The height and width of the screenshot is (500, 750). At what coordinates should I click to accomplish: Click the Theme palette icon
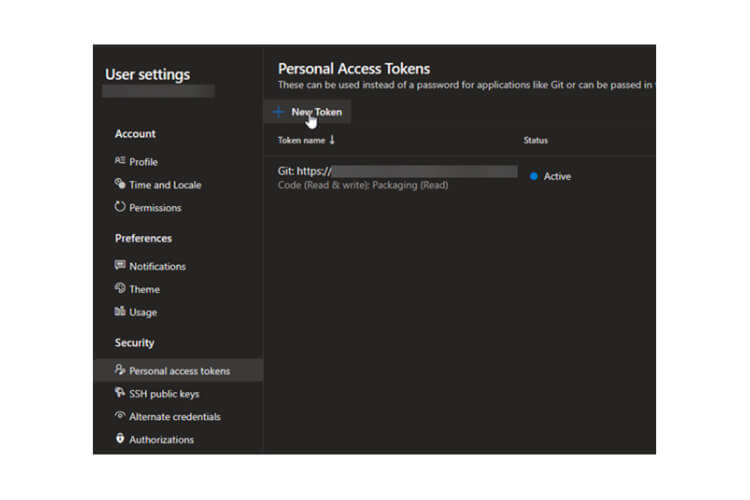point(120,289)
